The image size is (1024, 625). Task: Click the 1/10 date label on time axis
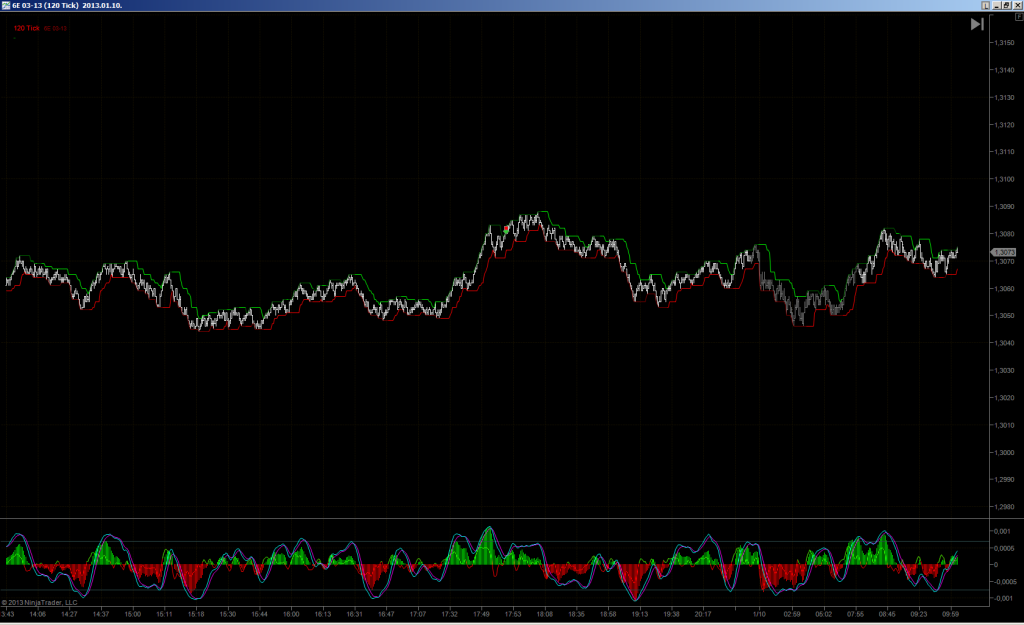click(759, 614)
